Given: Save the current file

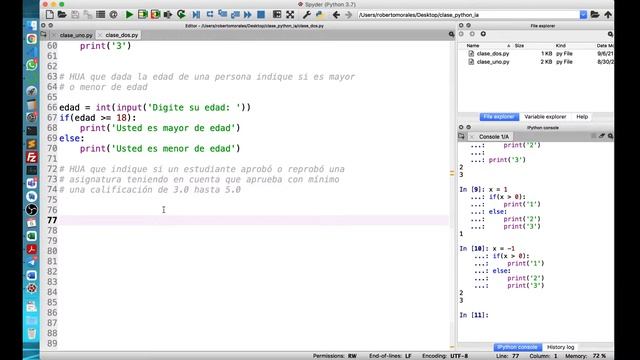Looking at the screenshot, I should click(x=75, y=15).
